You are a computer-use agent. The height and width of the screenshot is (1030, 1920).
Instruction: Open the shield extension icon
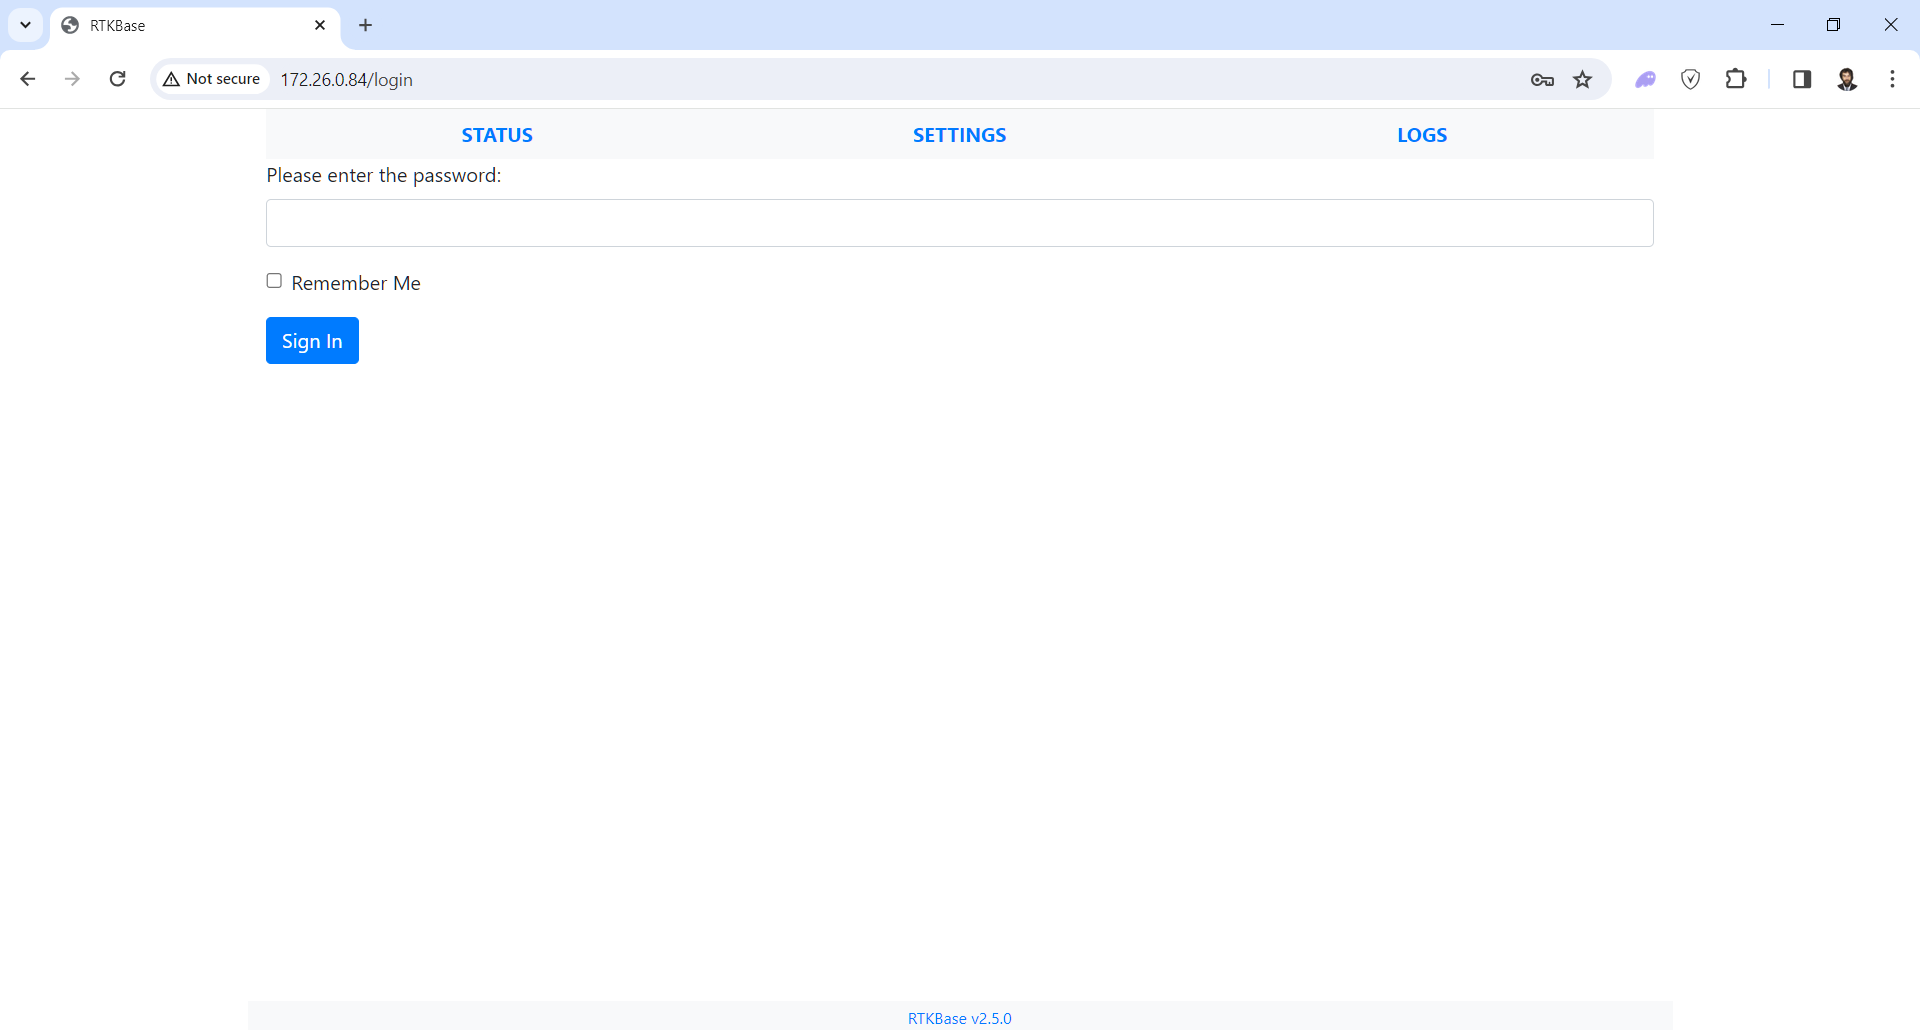tap(1691, 80)
